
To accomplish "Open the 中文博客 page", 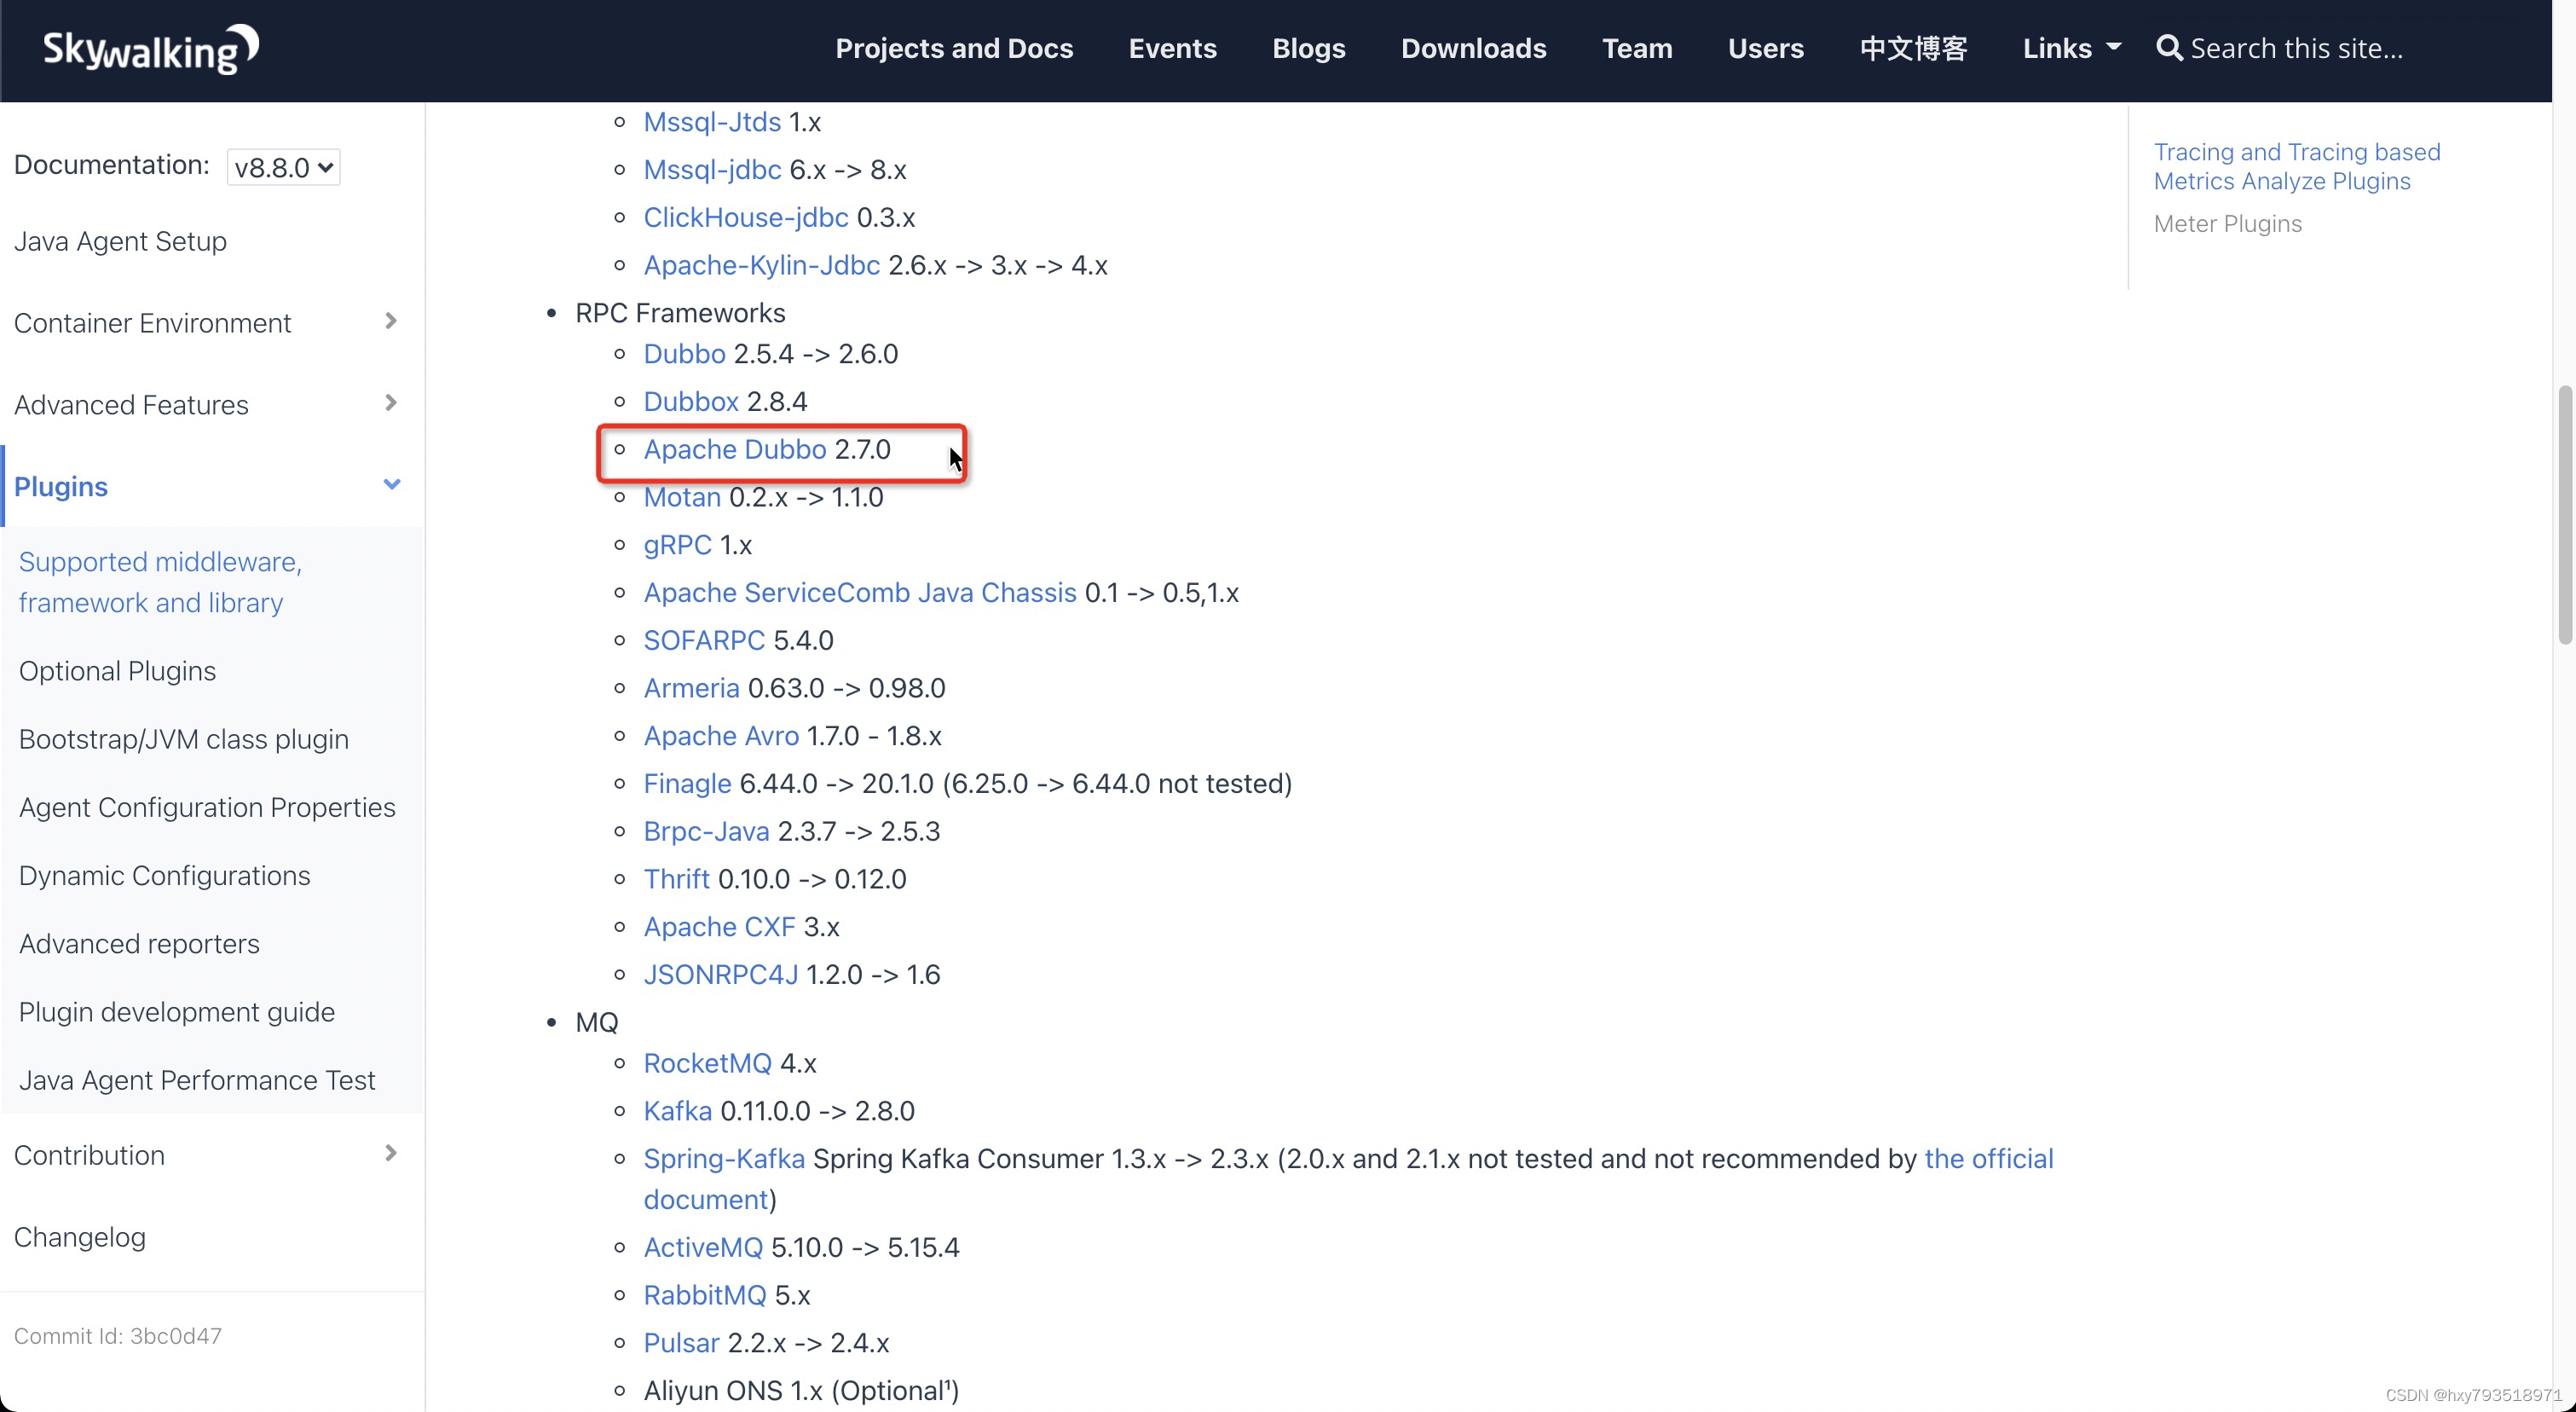I will pyautogui.click(x=1913, y=48).
